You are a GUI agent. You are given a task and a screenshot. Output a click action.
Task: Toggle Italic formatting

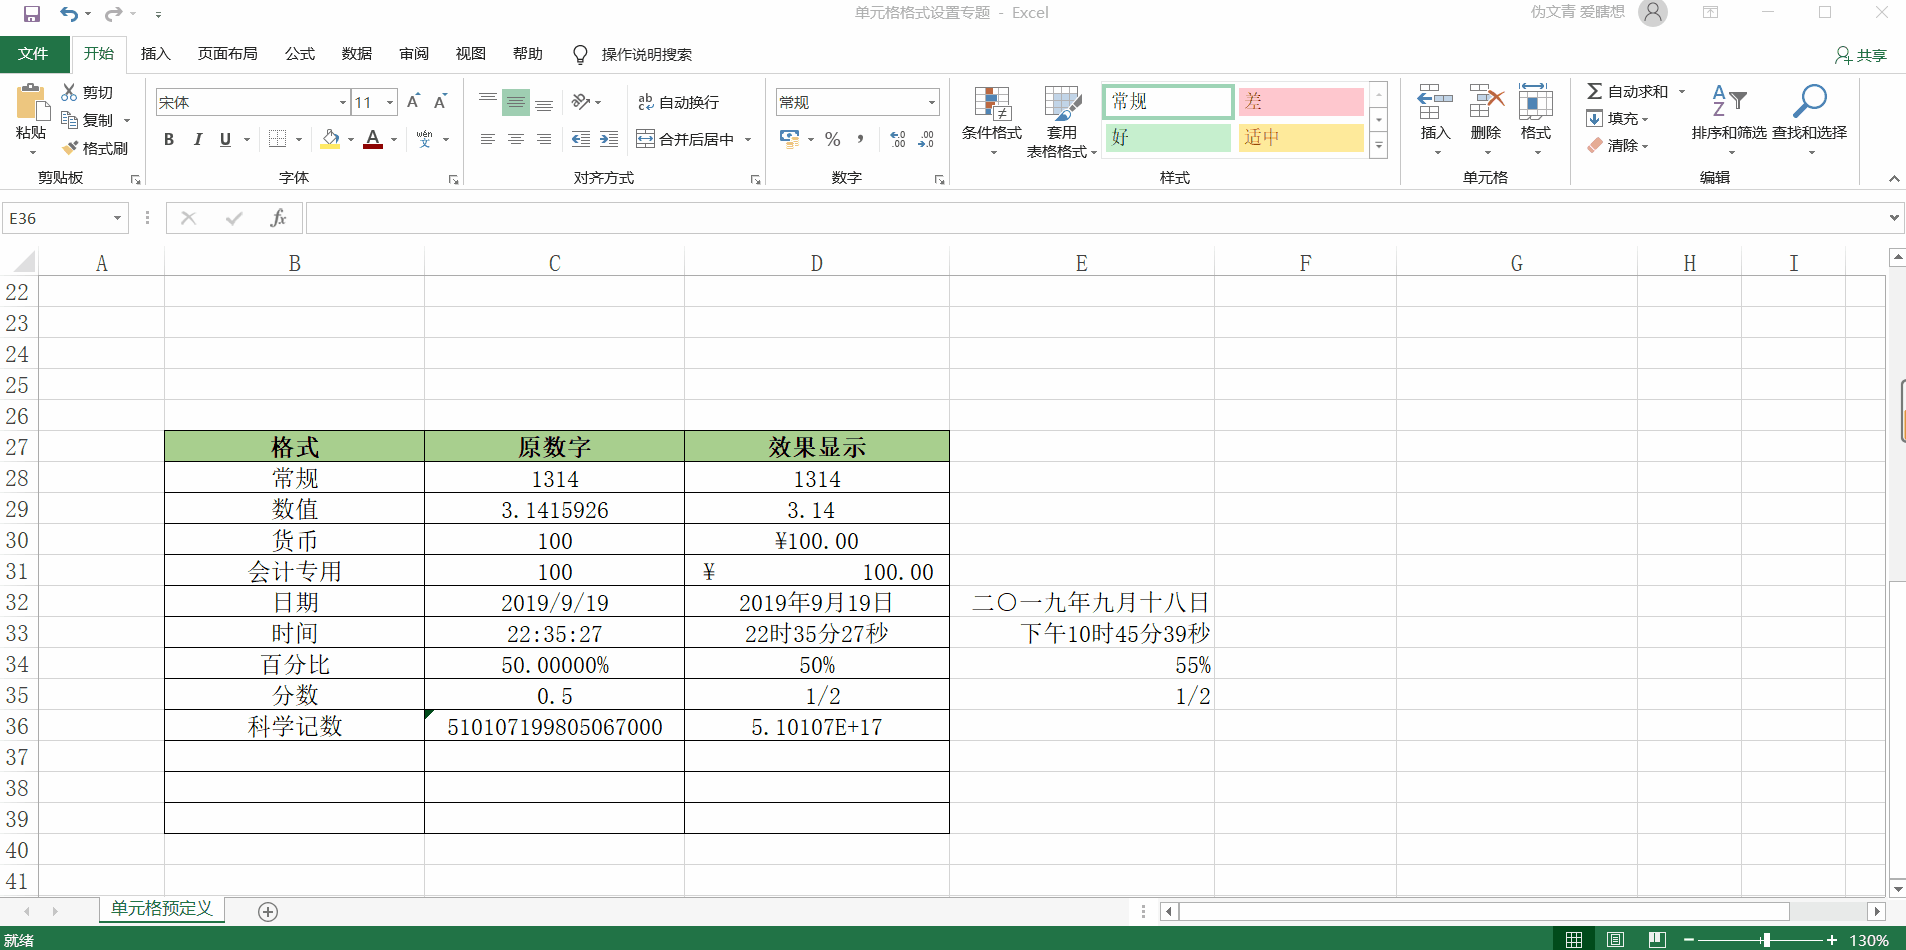(197, 139)
